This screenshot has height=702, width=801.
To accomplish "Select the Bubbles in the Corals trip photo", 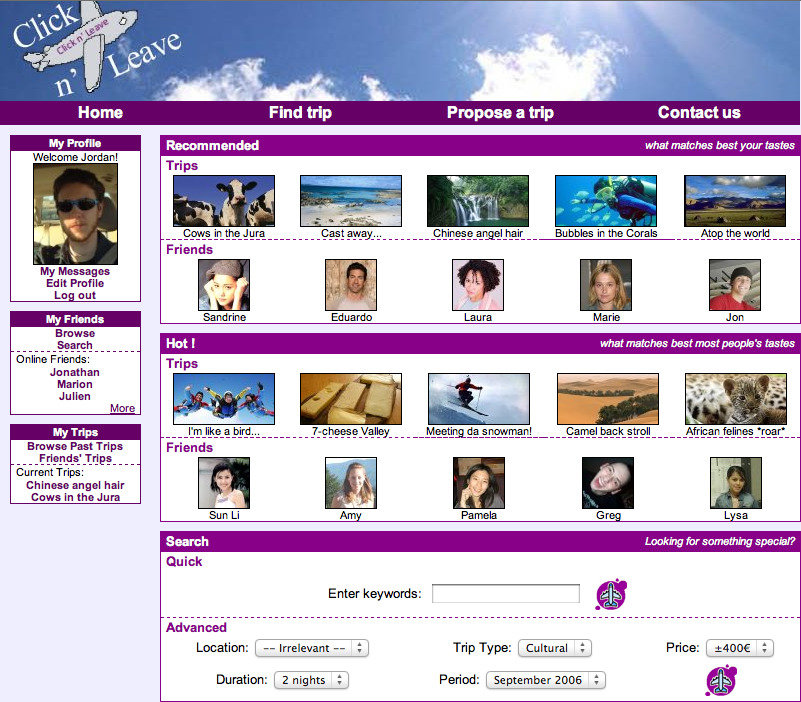I will [x=606, y=201].
